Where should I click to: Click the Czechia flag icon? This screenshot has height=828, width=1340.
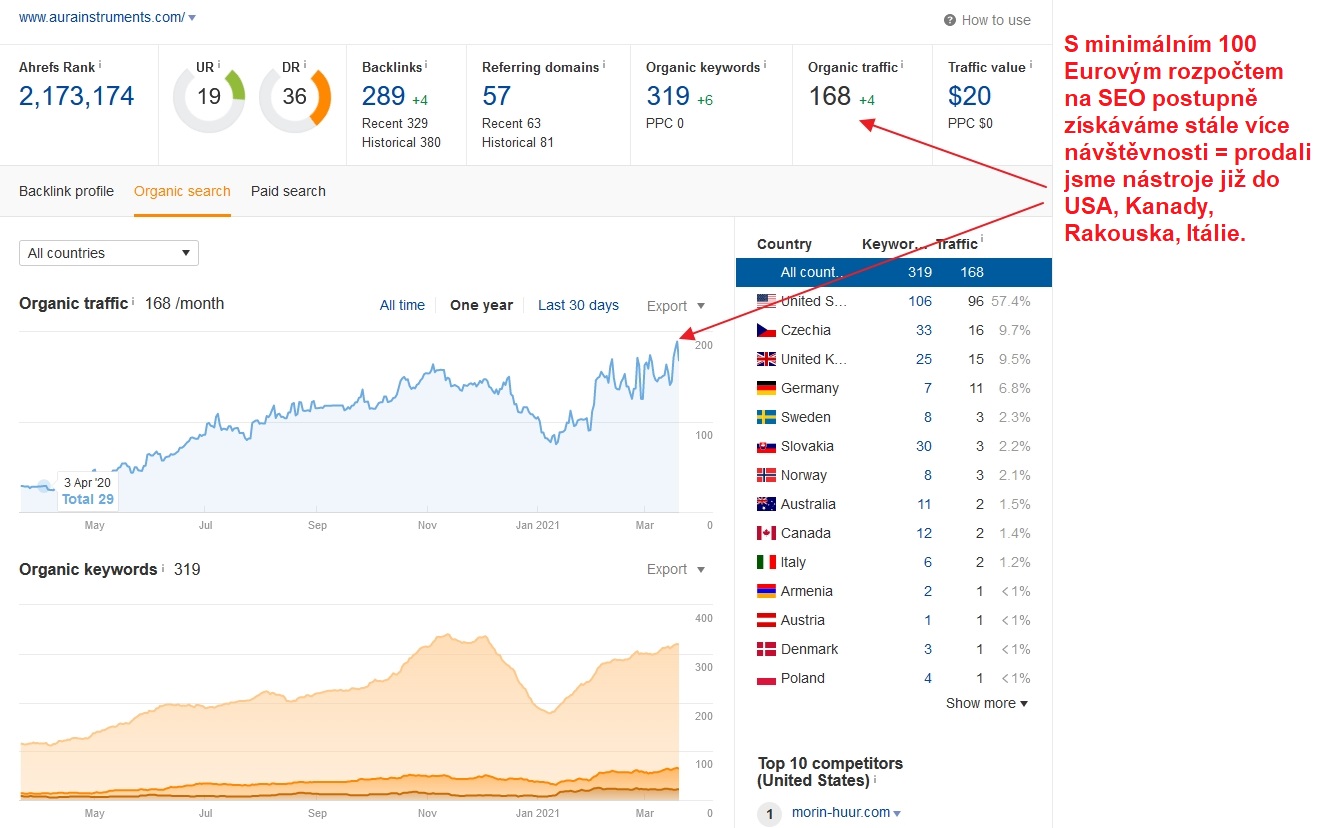point(766,330)
